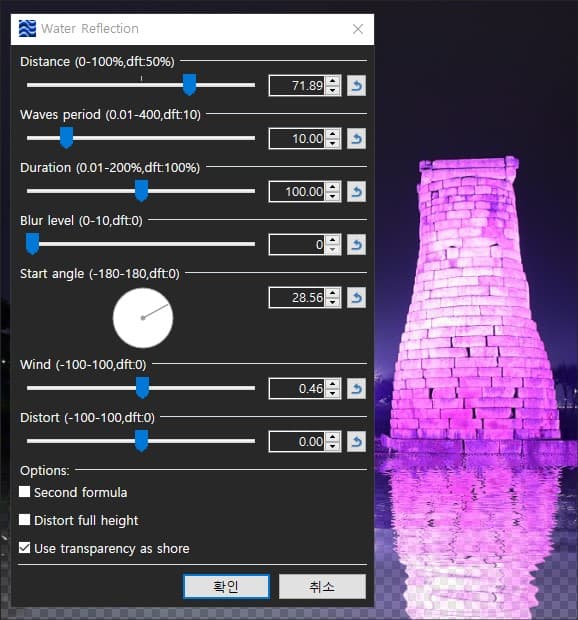Close the Water Reflection dialog
The height and width of the screenshot is (620, 578).
click(358, 29)
